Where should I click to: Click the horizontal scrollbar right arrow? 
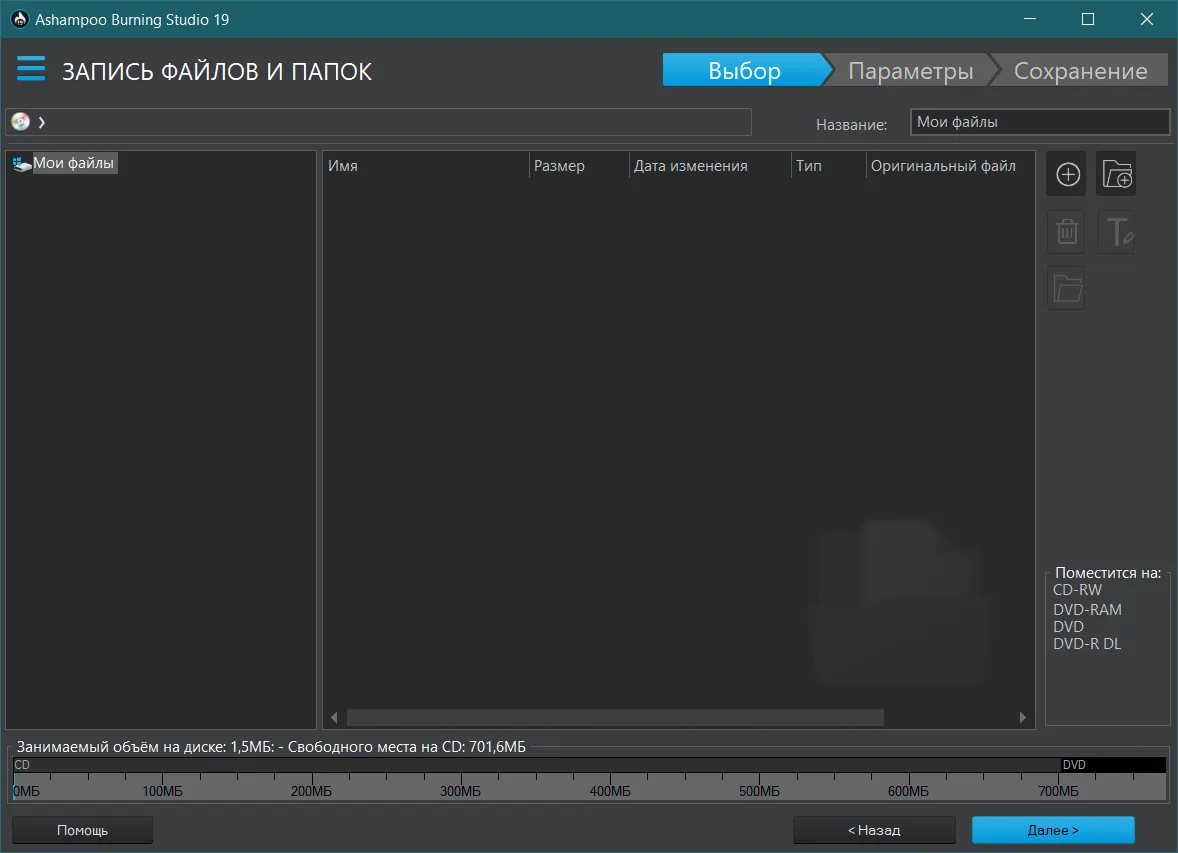click(1022, 718)
